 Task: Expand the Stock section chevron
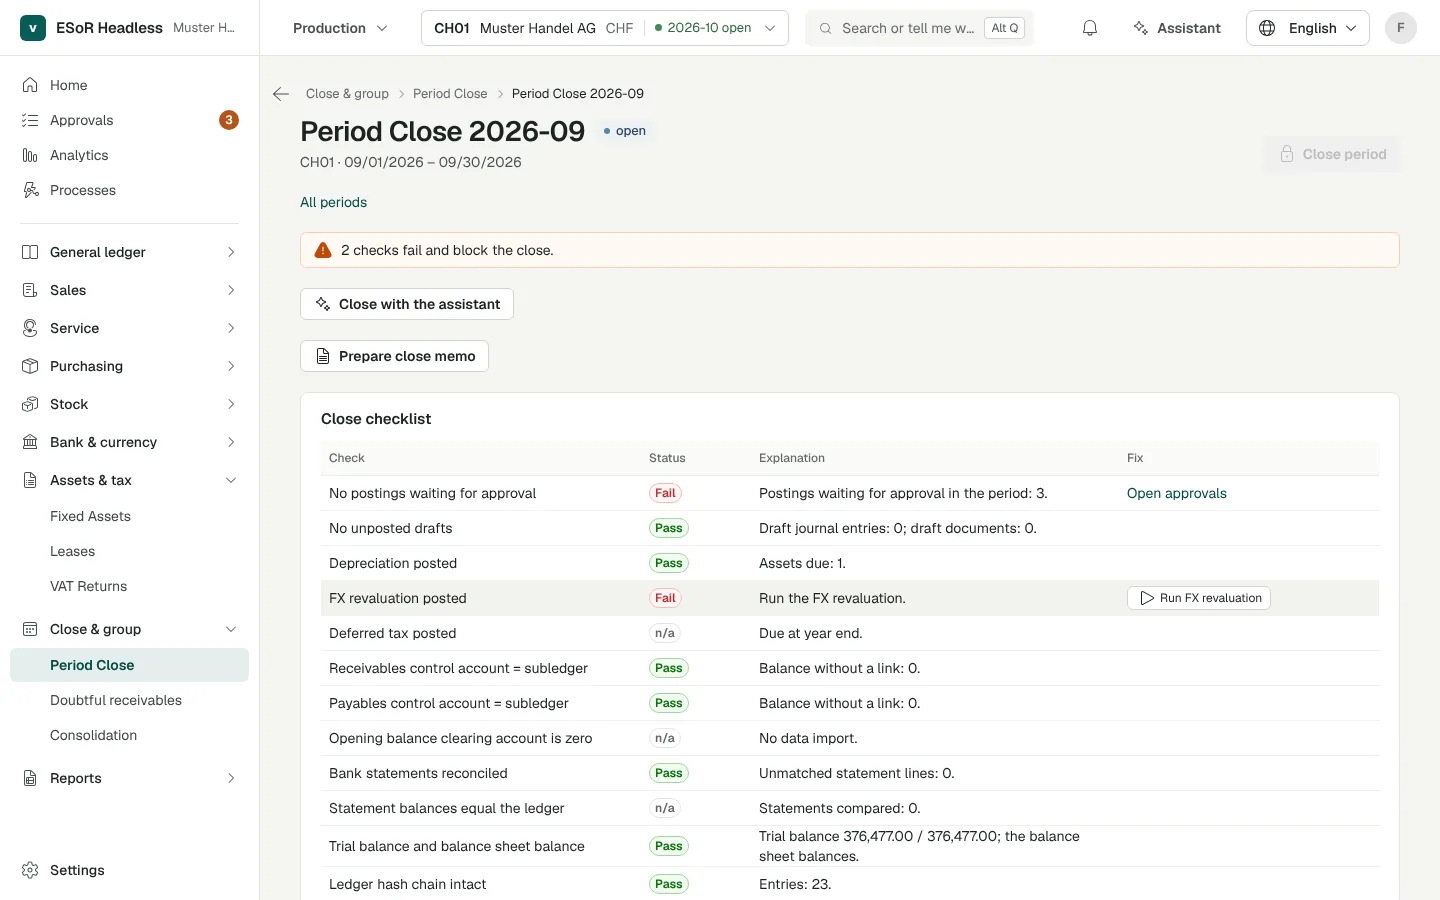(231, 404)
